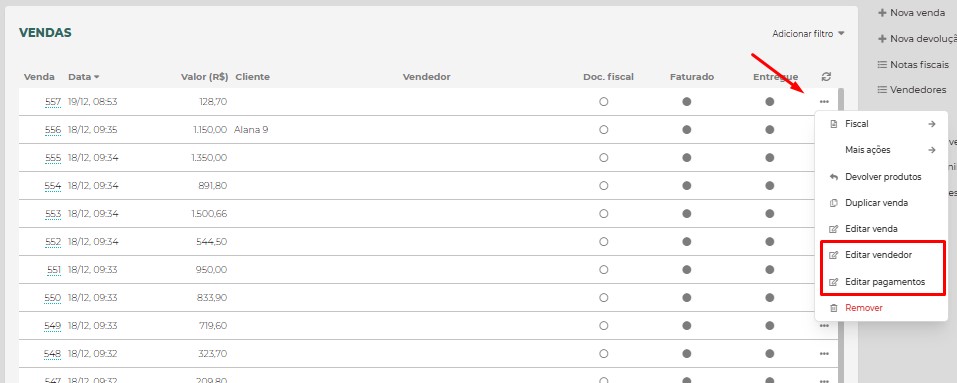This screenshot has width=957, height=383.
Task: Click the list icon beside Vendedores
Action: tap(882, 90)
